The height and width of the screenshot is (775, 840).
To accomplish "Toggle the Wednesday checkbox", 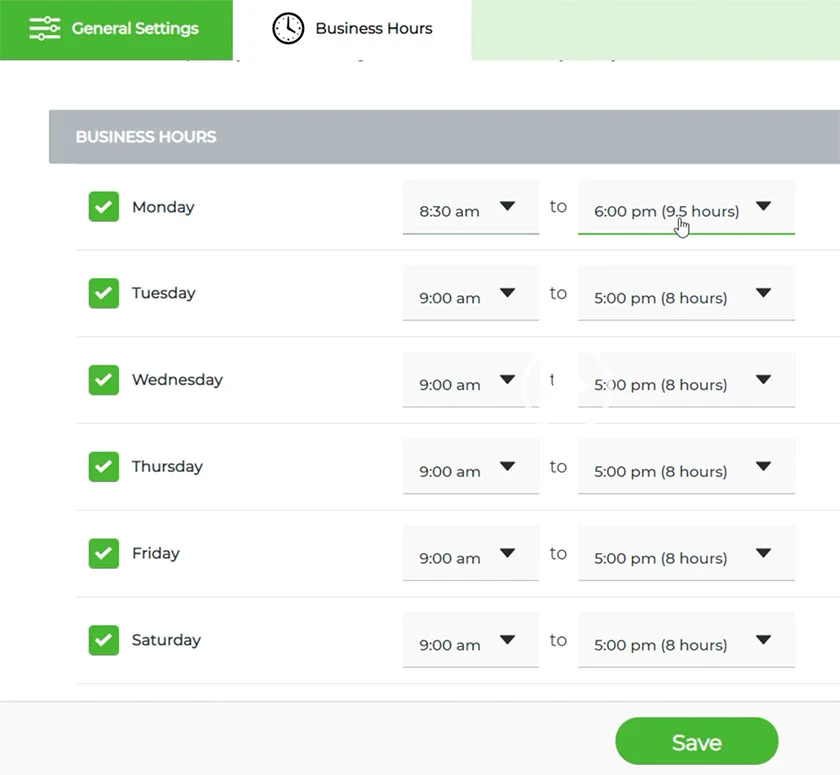I will 104,380.
